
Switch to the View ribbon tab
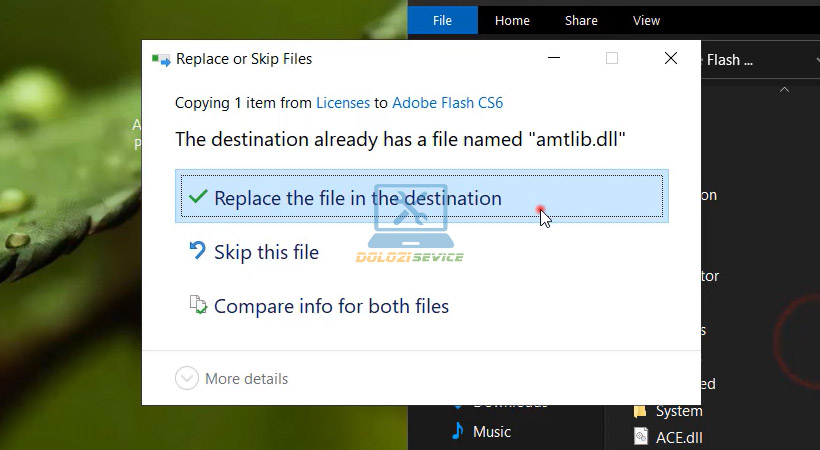[x=646, y=20]
